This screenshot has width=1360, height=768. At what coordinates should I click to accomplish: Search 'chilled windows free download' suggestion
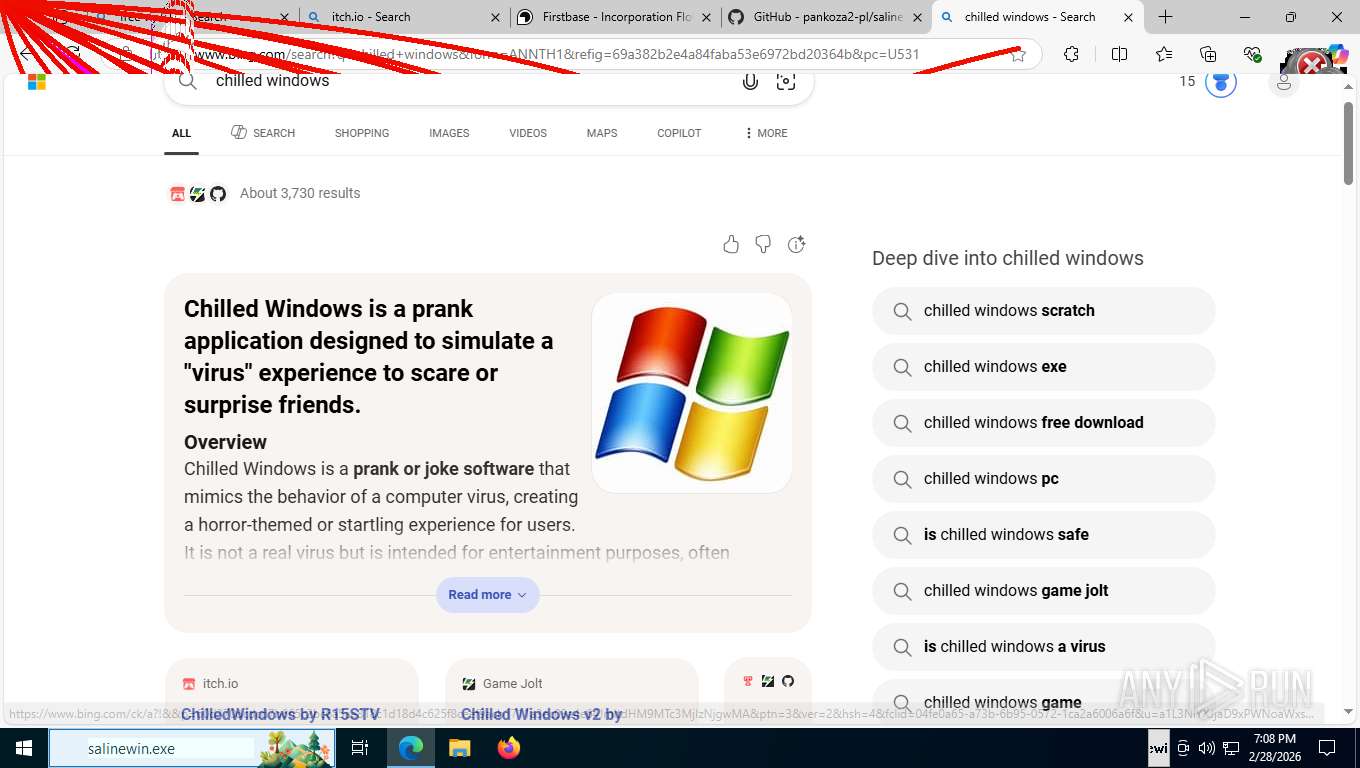1043,423
